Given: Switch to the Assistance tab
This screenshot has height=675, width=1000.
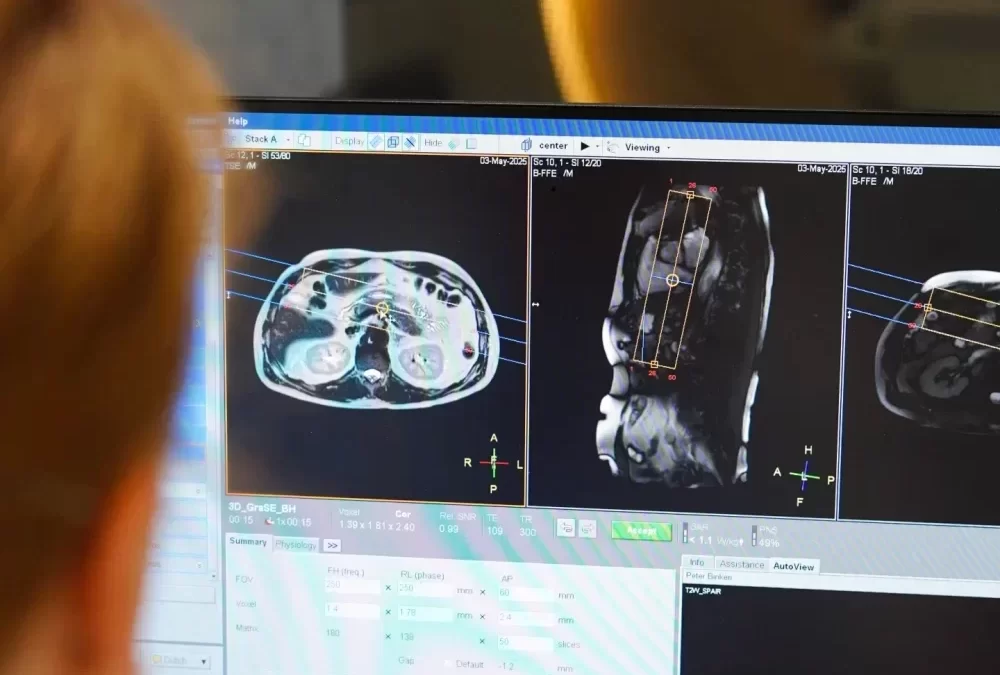Looking at the screenshot, I should (741, 565).
